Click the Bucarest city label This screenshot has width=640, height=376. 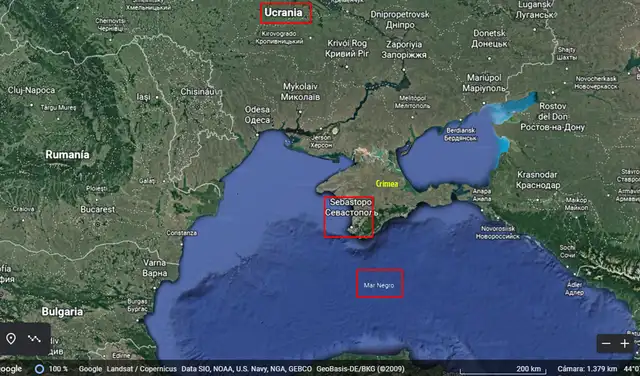(98, 209)
